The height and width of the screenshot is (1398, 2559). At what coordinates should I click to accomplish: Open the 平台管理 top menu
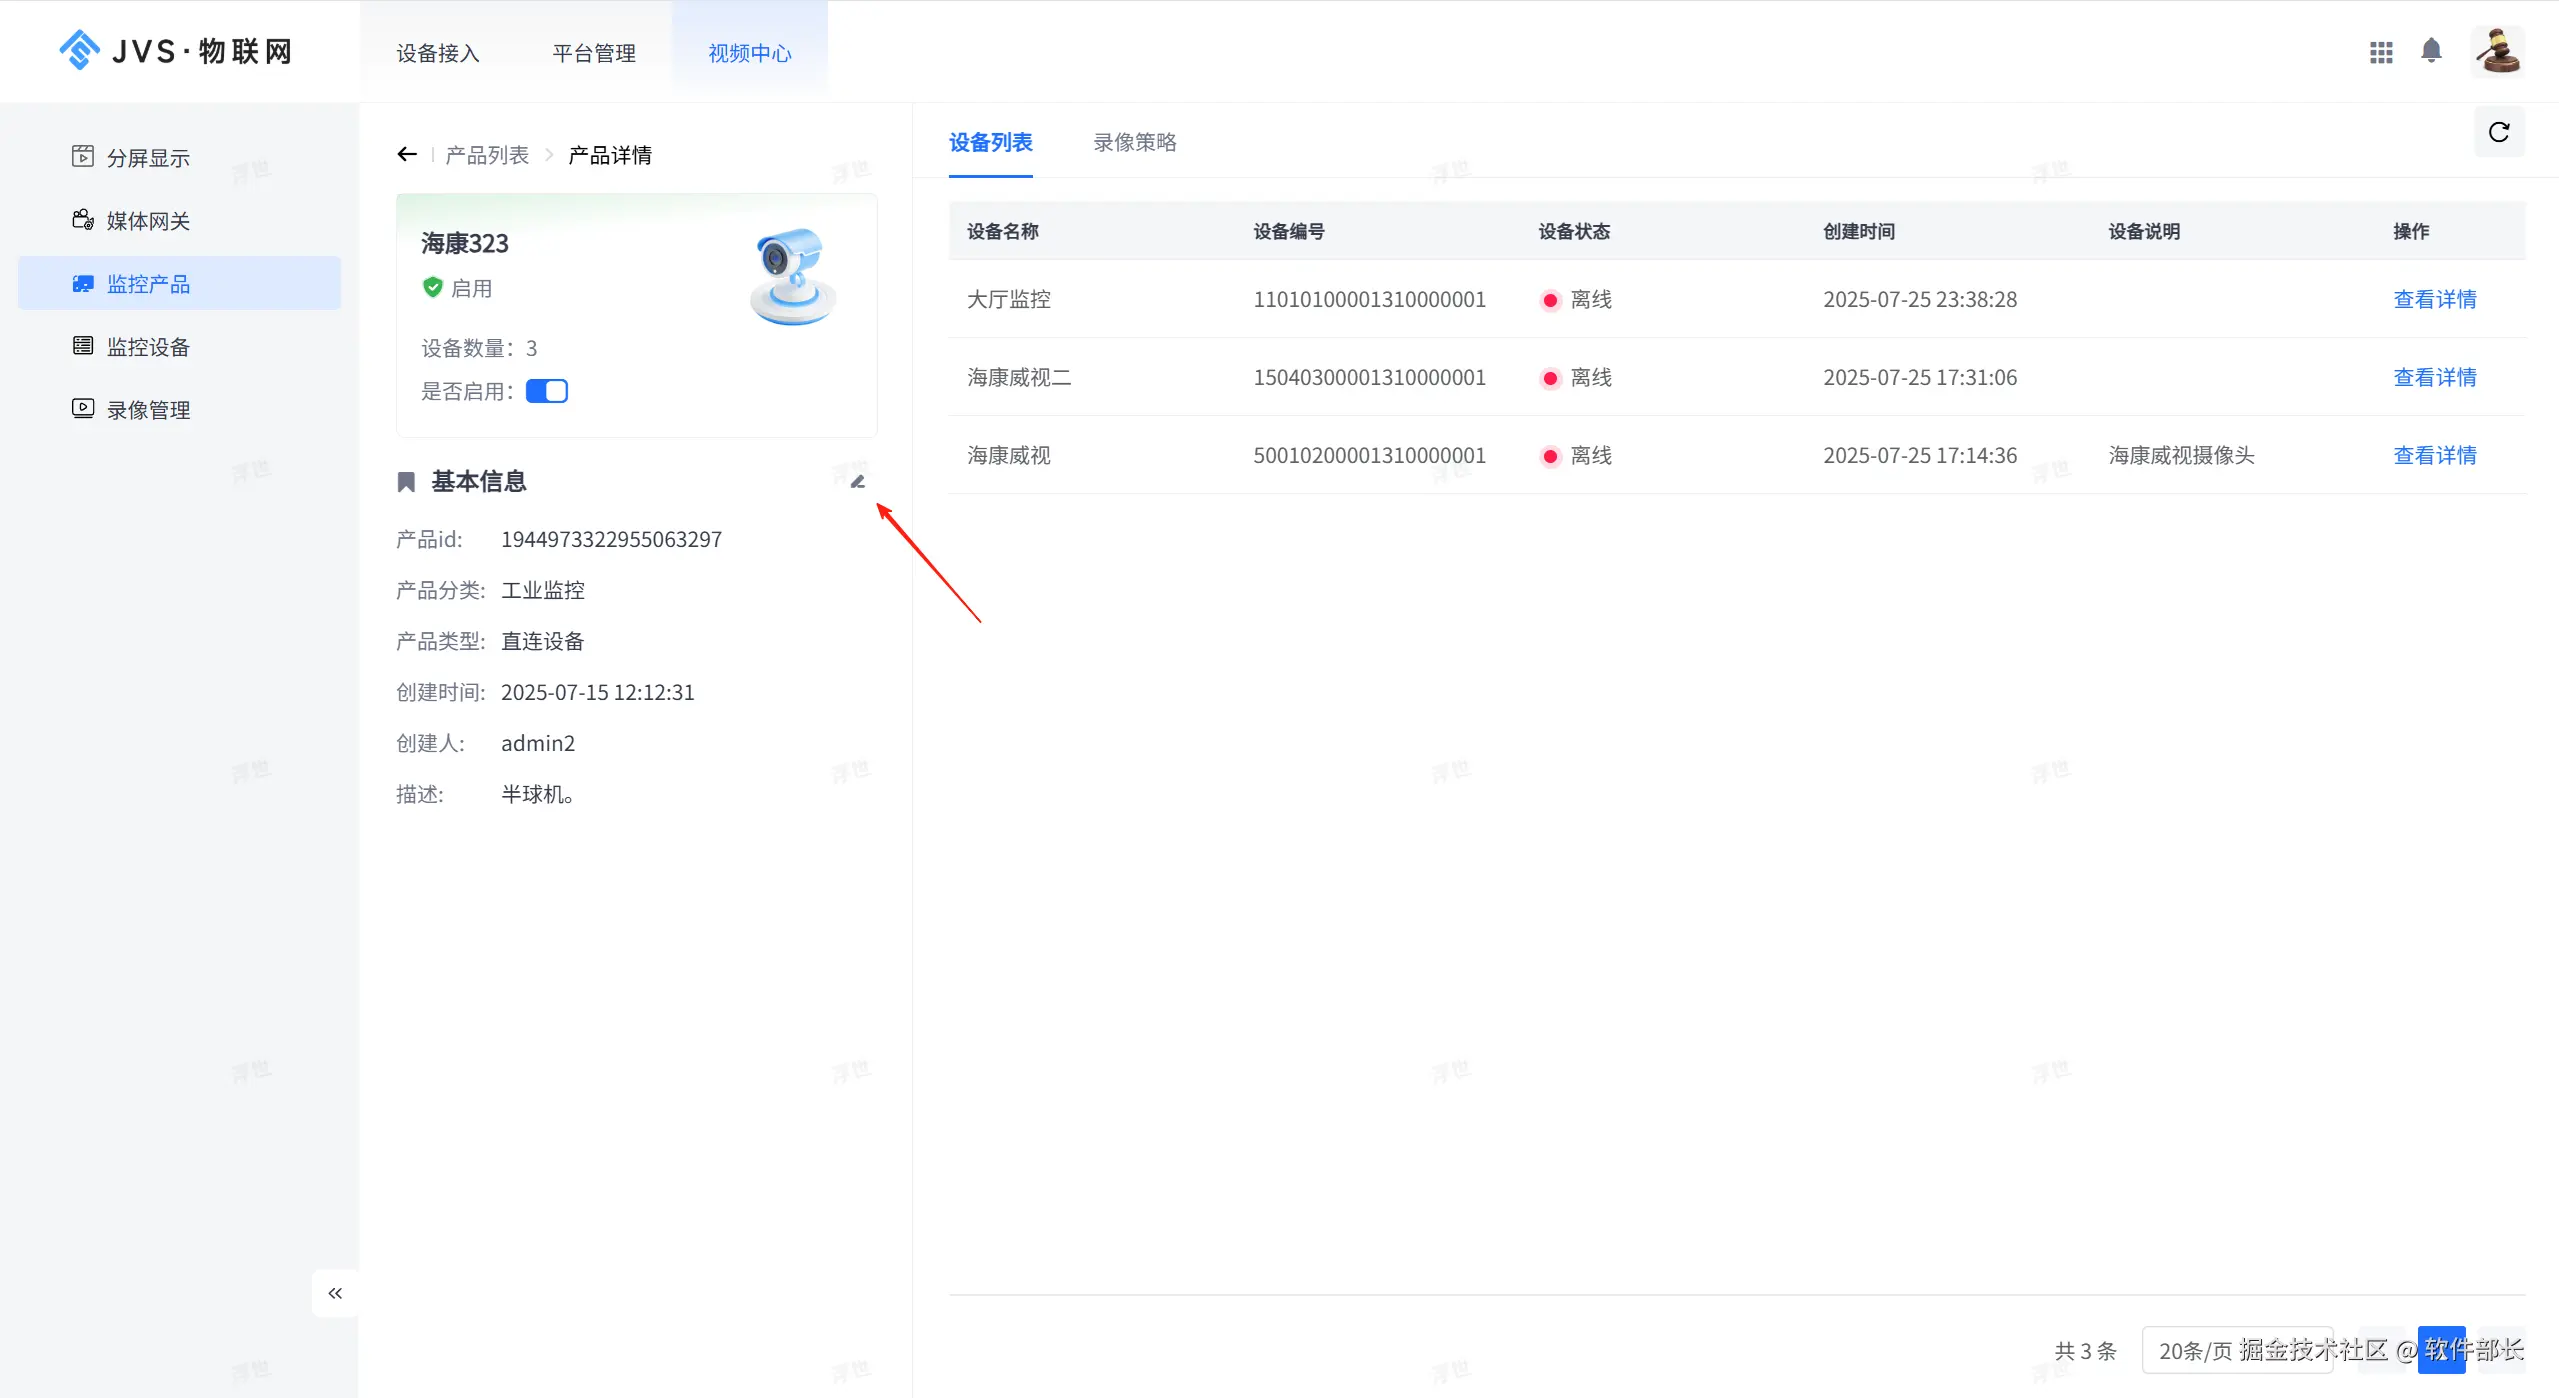pyautogui.click(x=594, y=53)
